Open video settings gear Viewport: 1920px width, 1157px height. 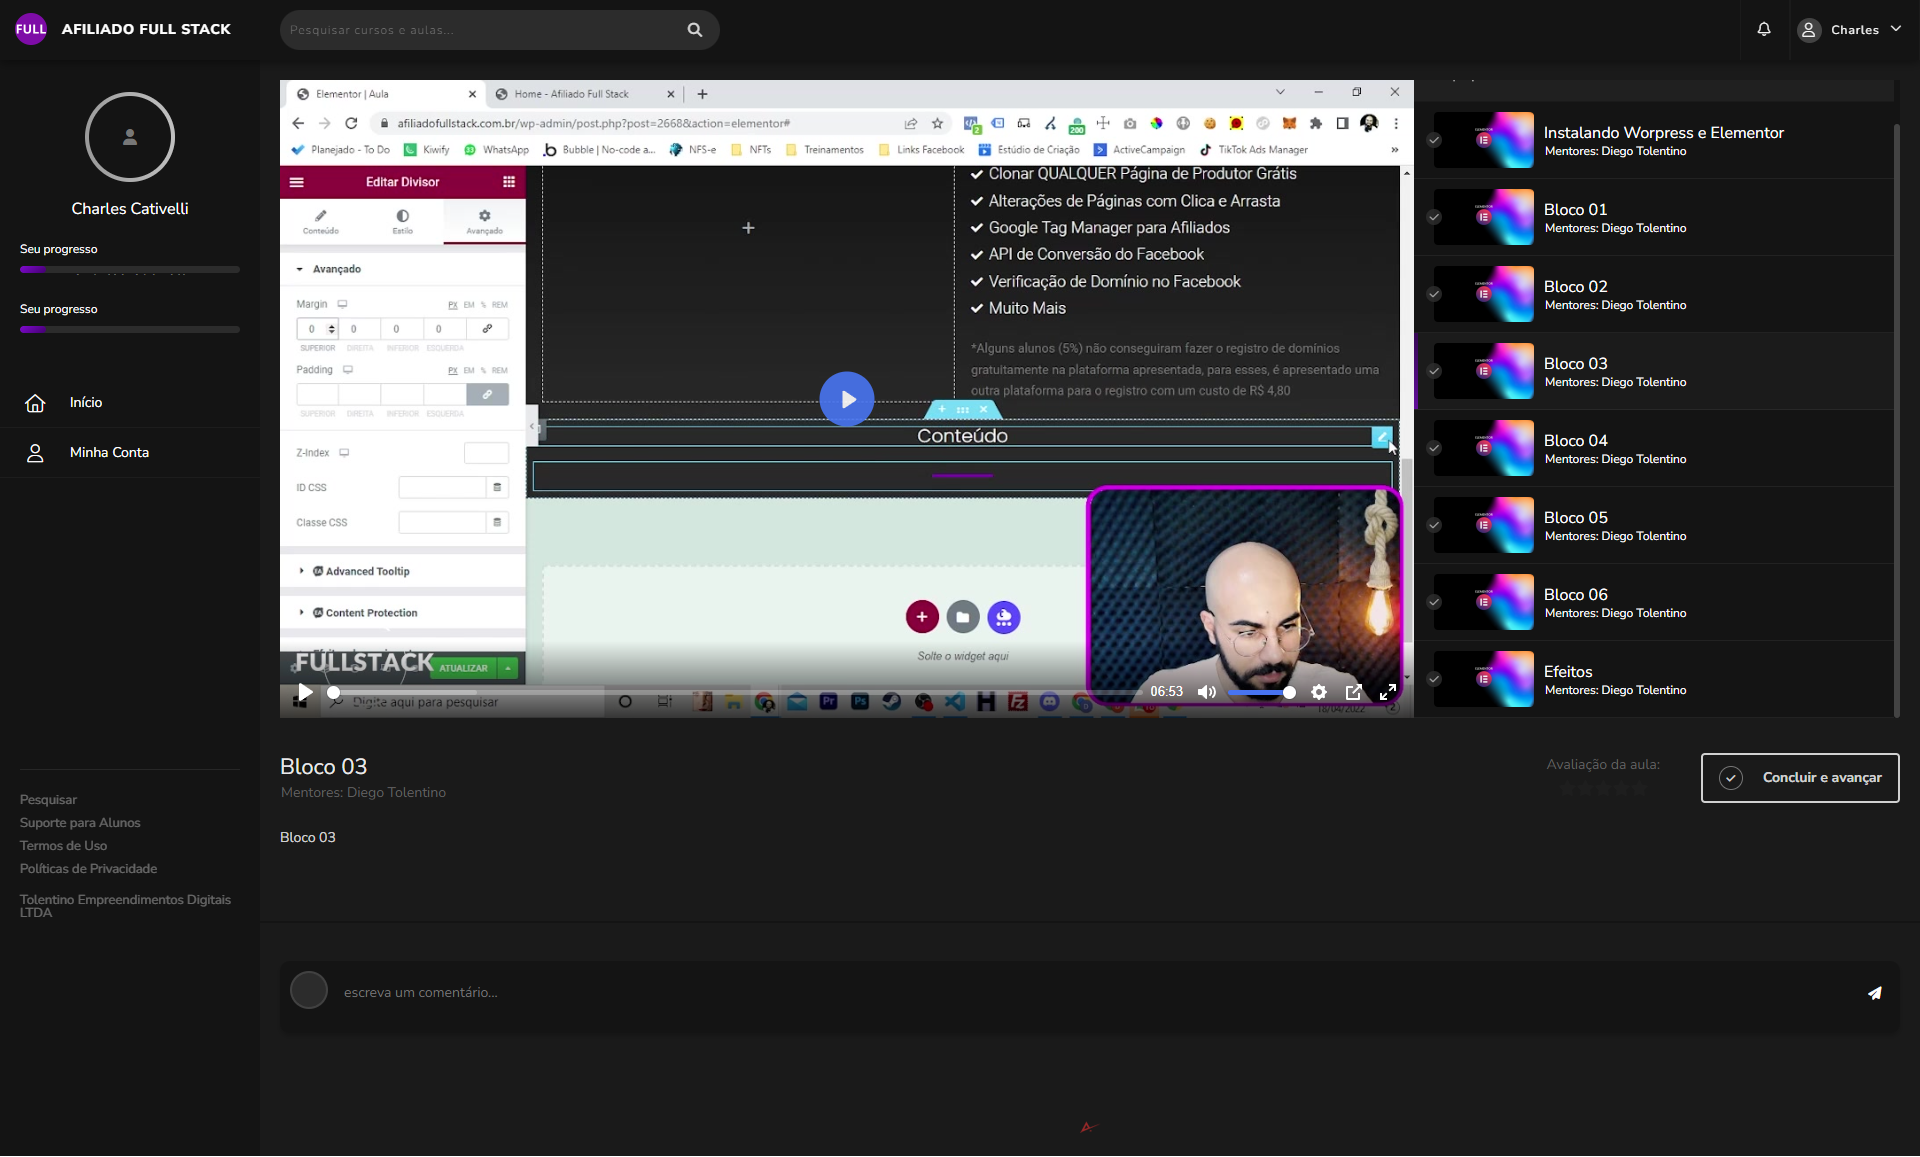click(x=1319, y=692)
